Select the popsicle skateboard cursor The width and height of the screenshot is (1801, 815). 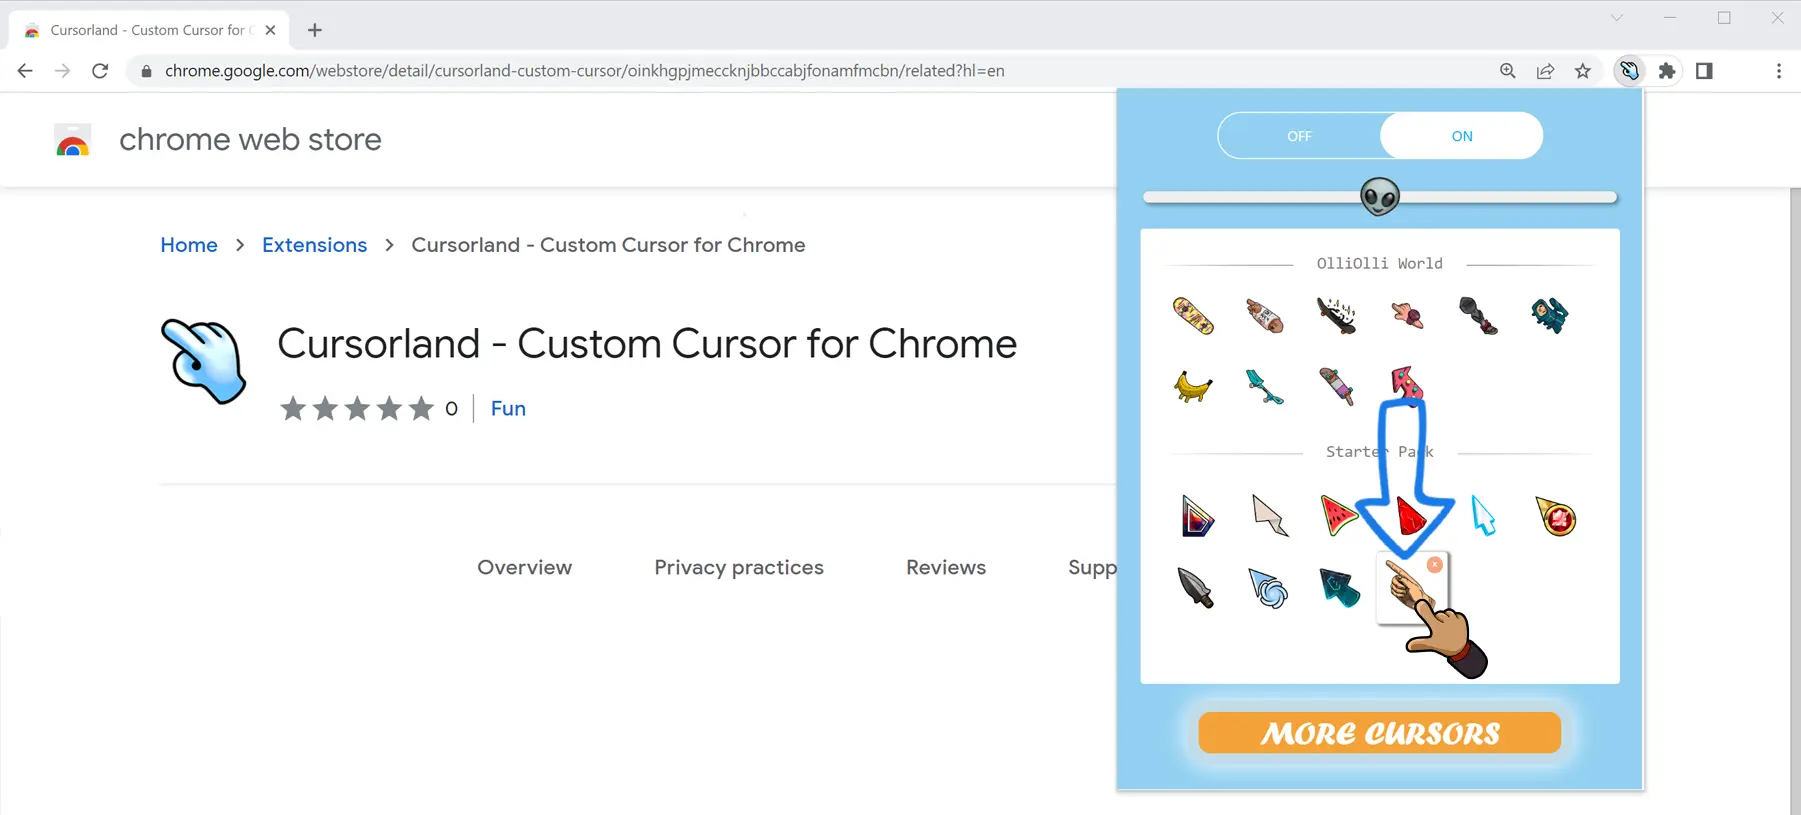pos(1336,386)
